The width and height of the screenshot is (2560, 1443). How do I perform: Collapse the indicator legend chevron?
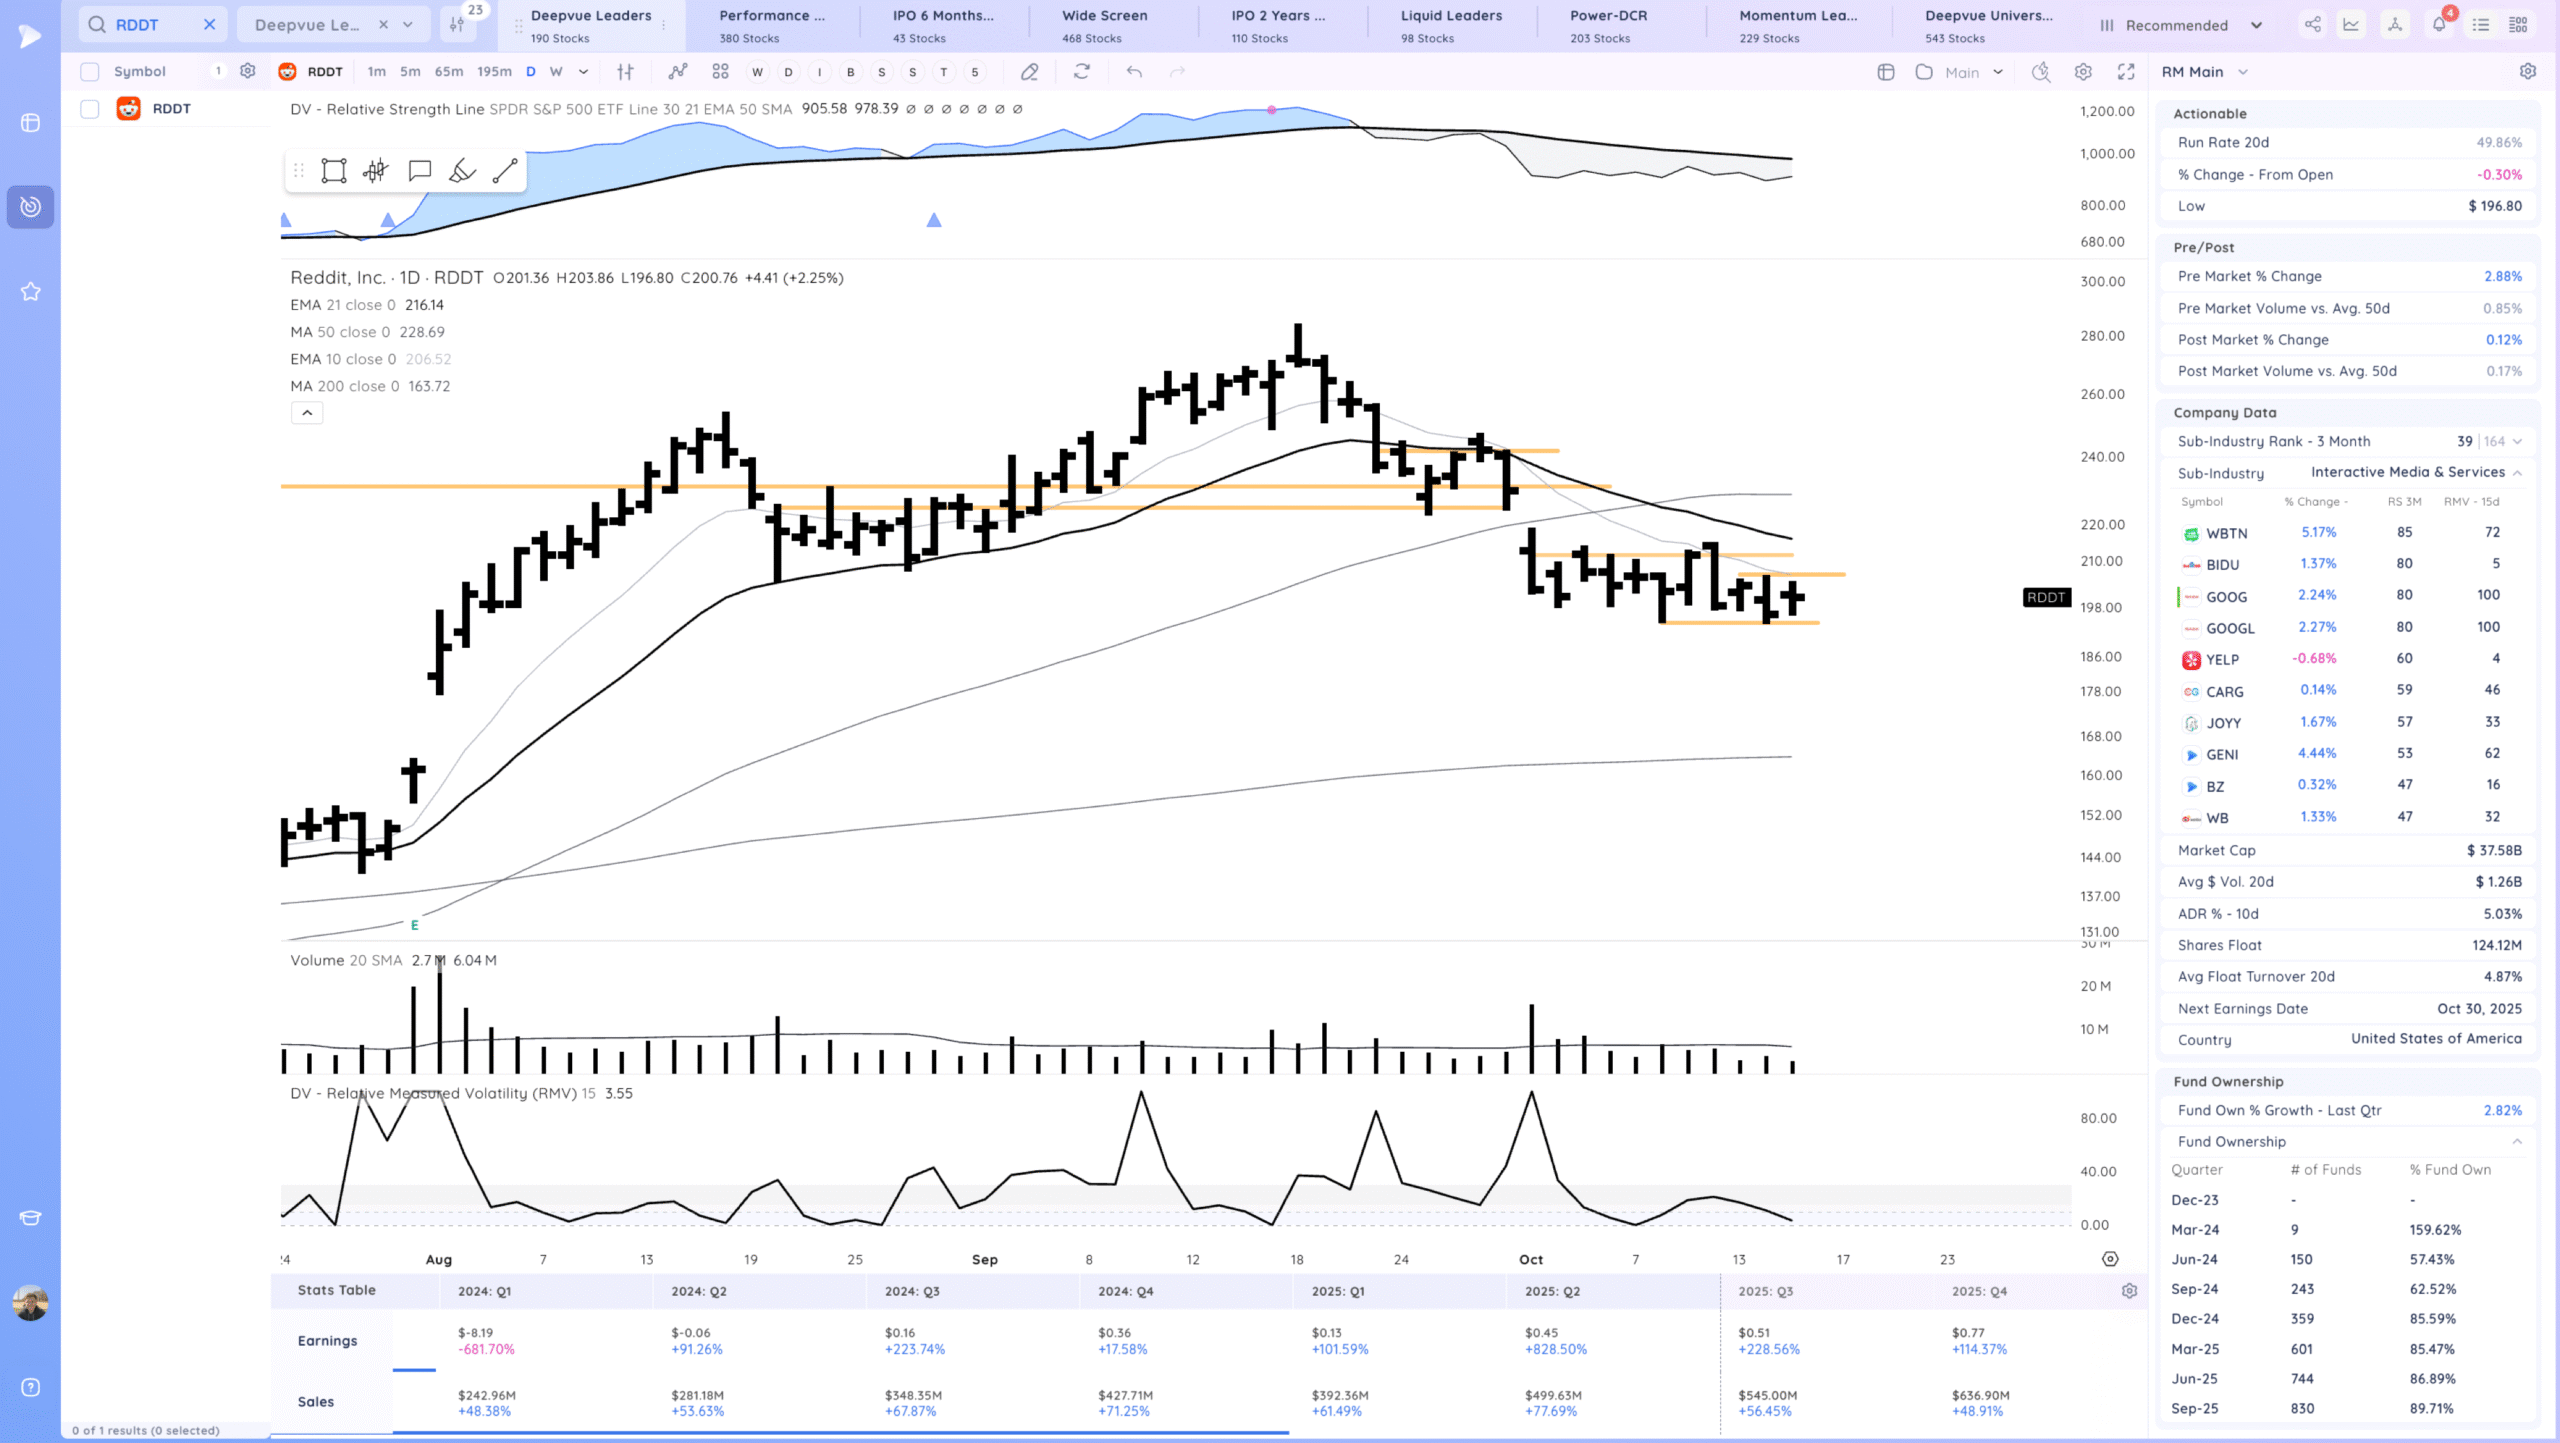pyautogui.click(x=307, y=413)
